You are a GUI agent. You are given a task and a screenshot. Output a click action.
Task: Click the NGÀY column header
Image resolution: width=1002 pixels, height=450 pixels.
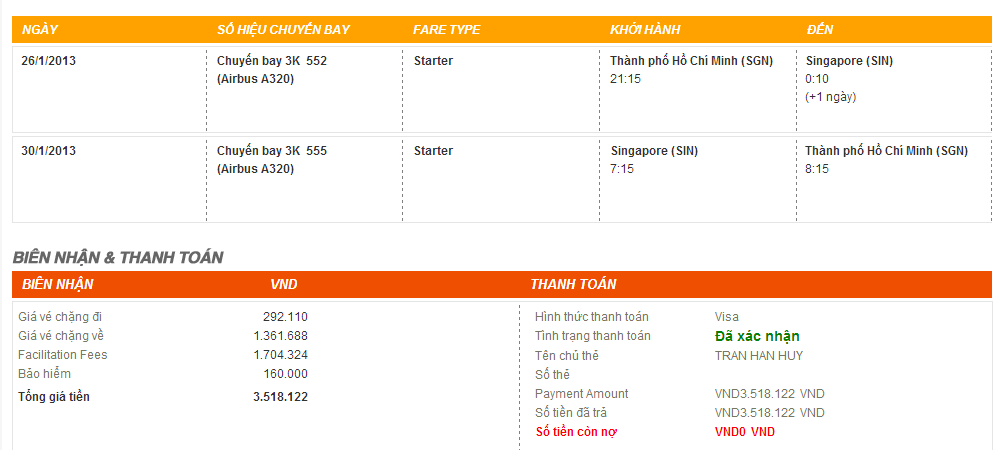tap(39, 29)
